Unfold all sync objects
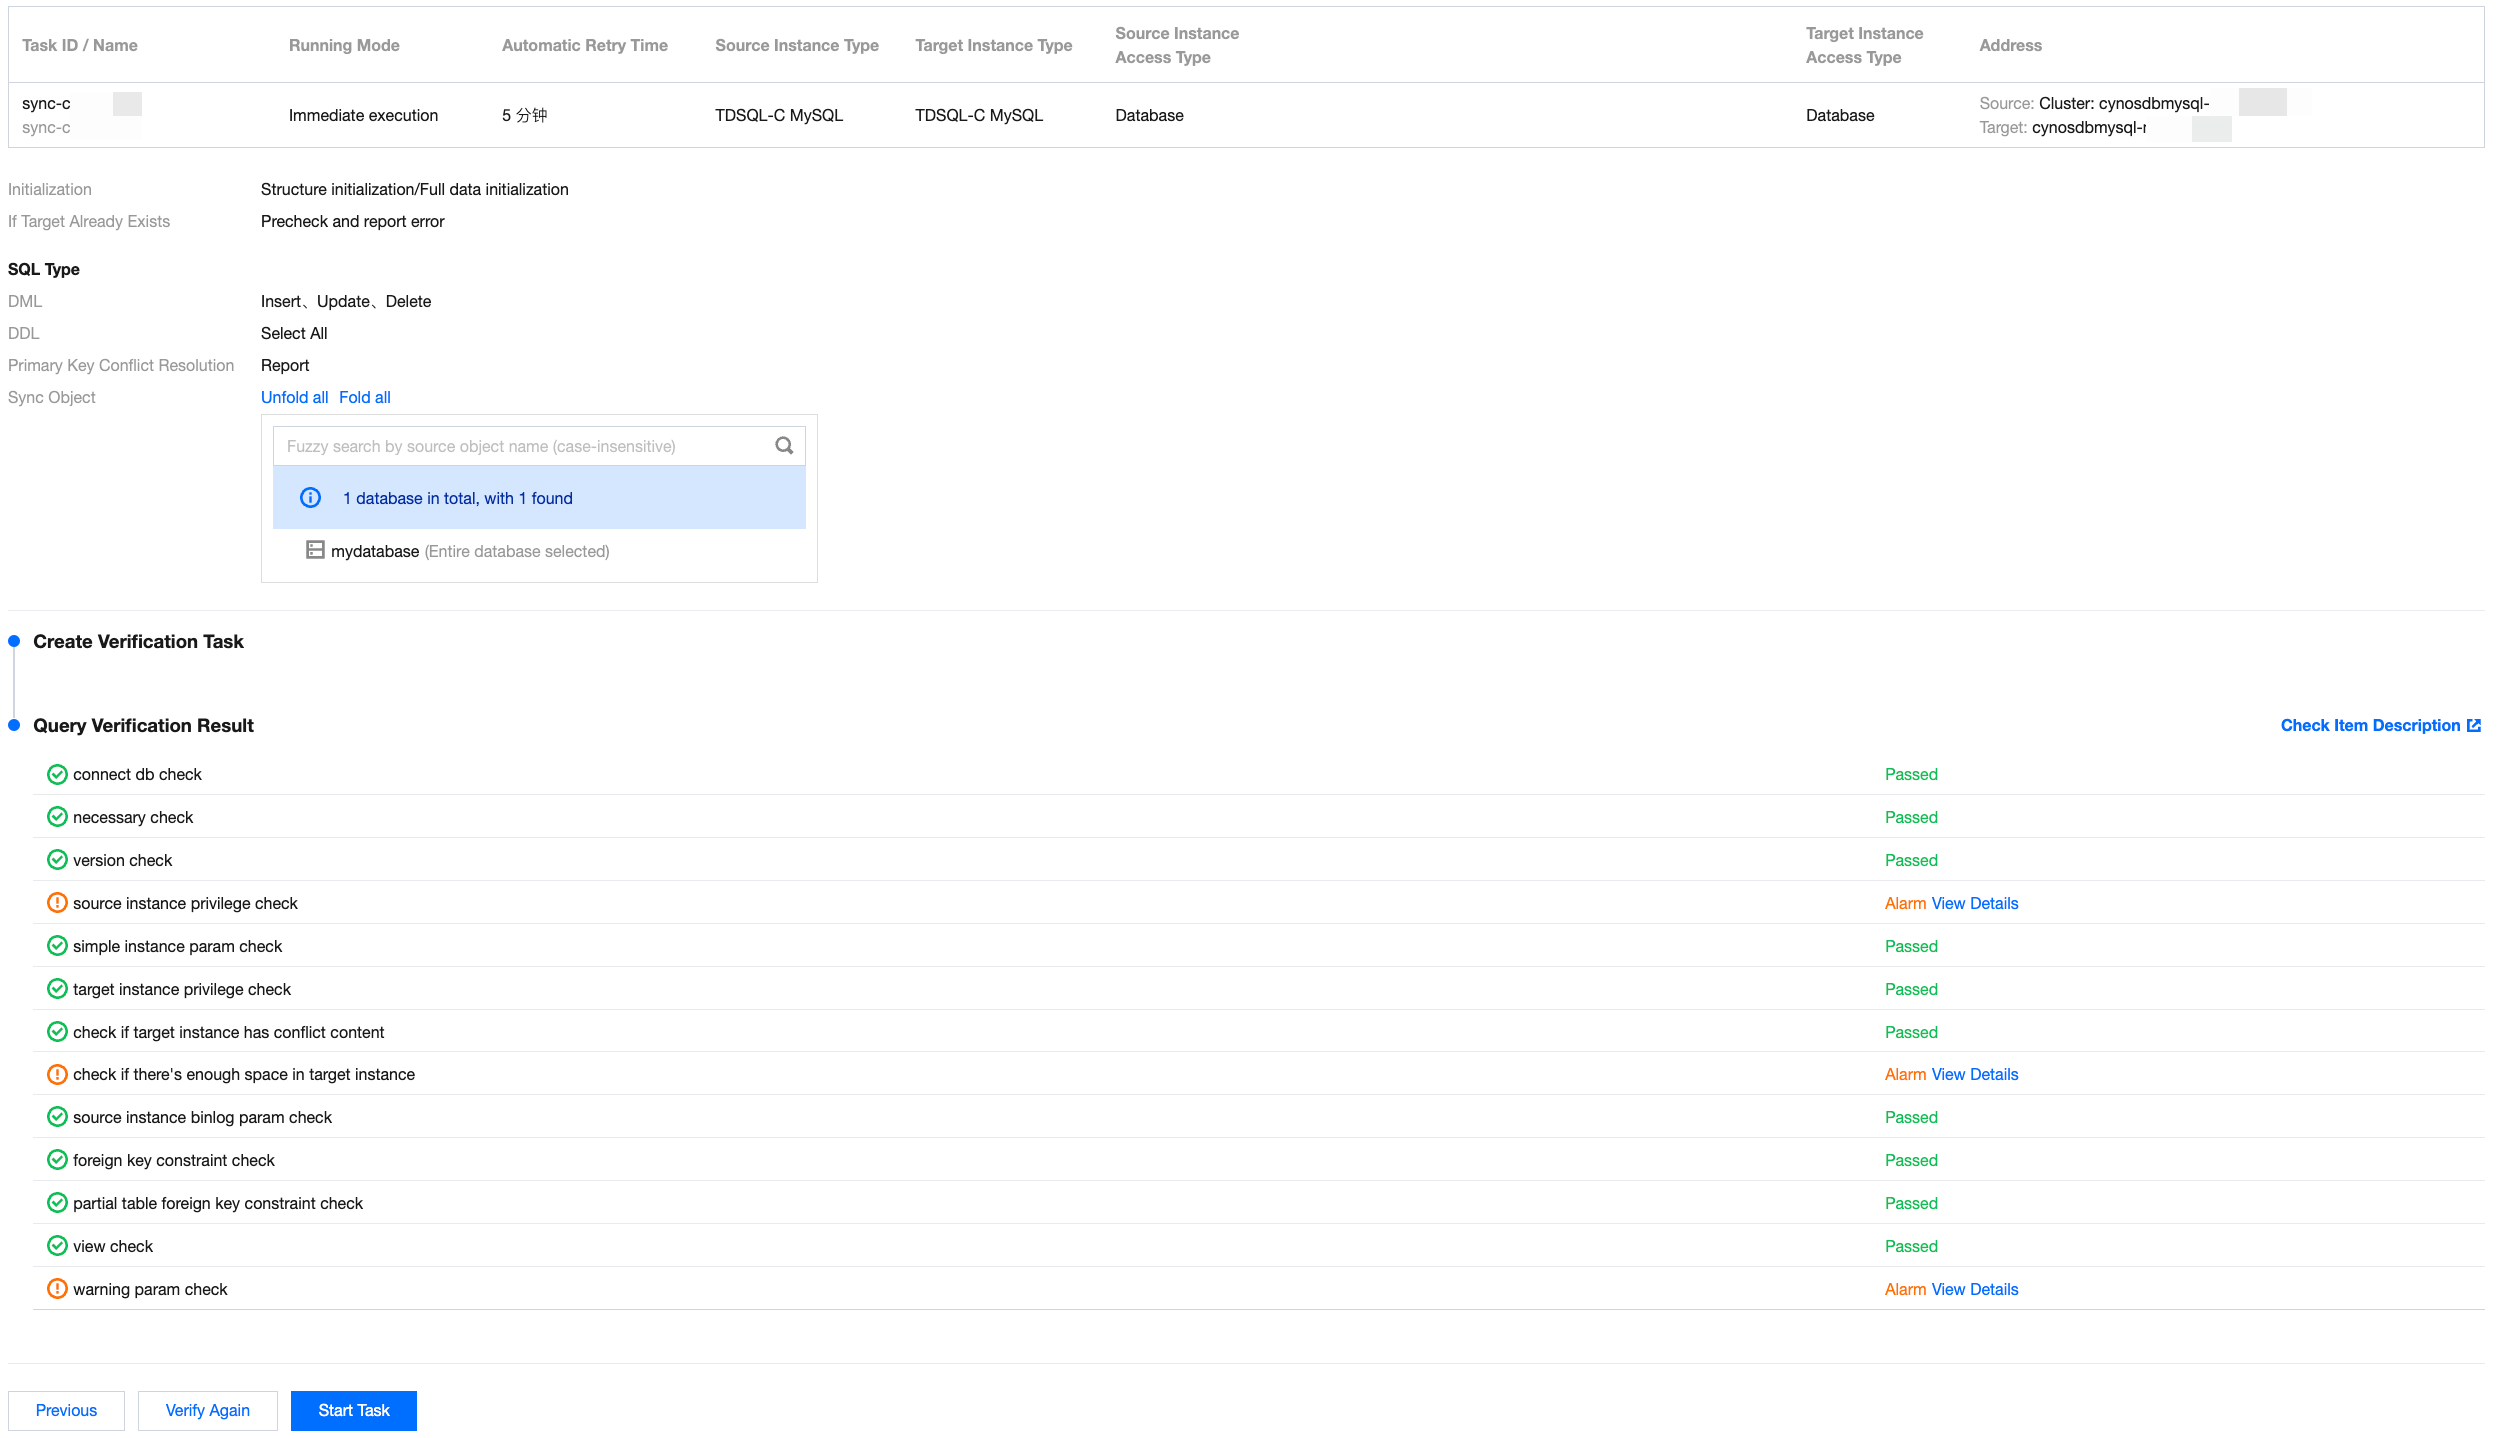Image resolution: width=2500 pixels, height=1438 pixels. click(x=294, y=397)
